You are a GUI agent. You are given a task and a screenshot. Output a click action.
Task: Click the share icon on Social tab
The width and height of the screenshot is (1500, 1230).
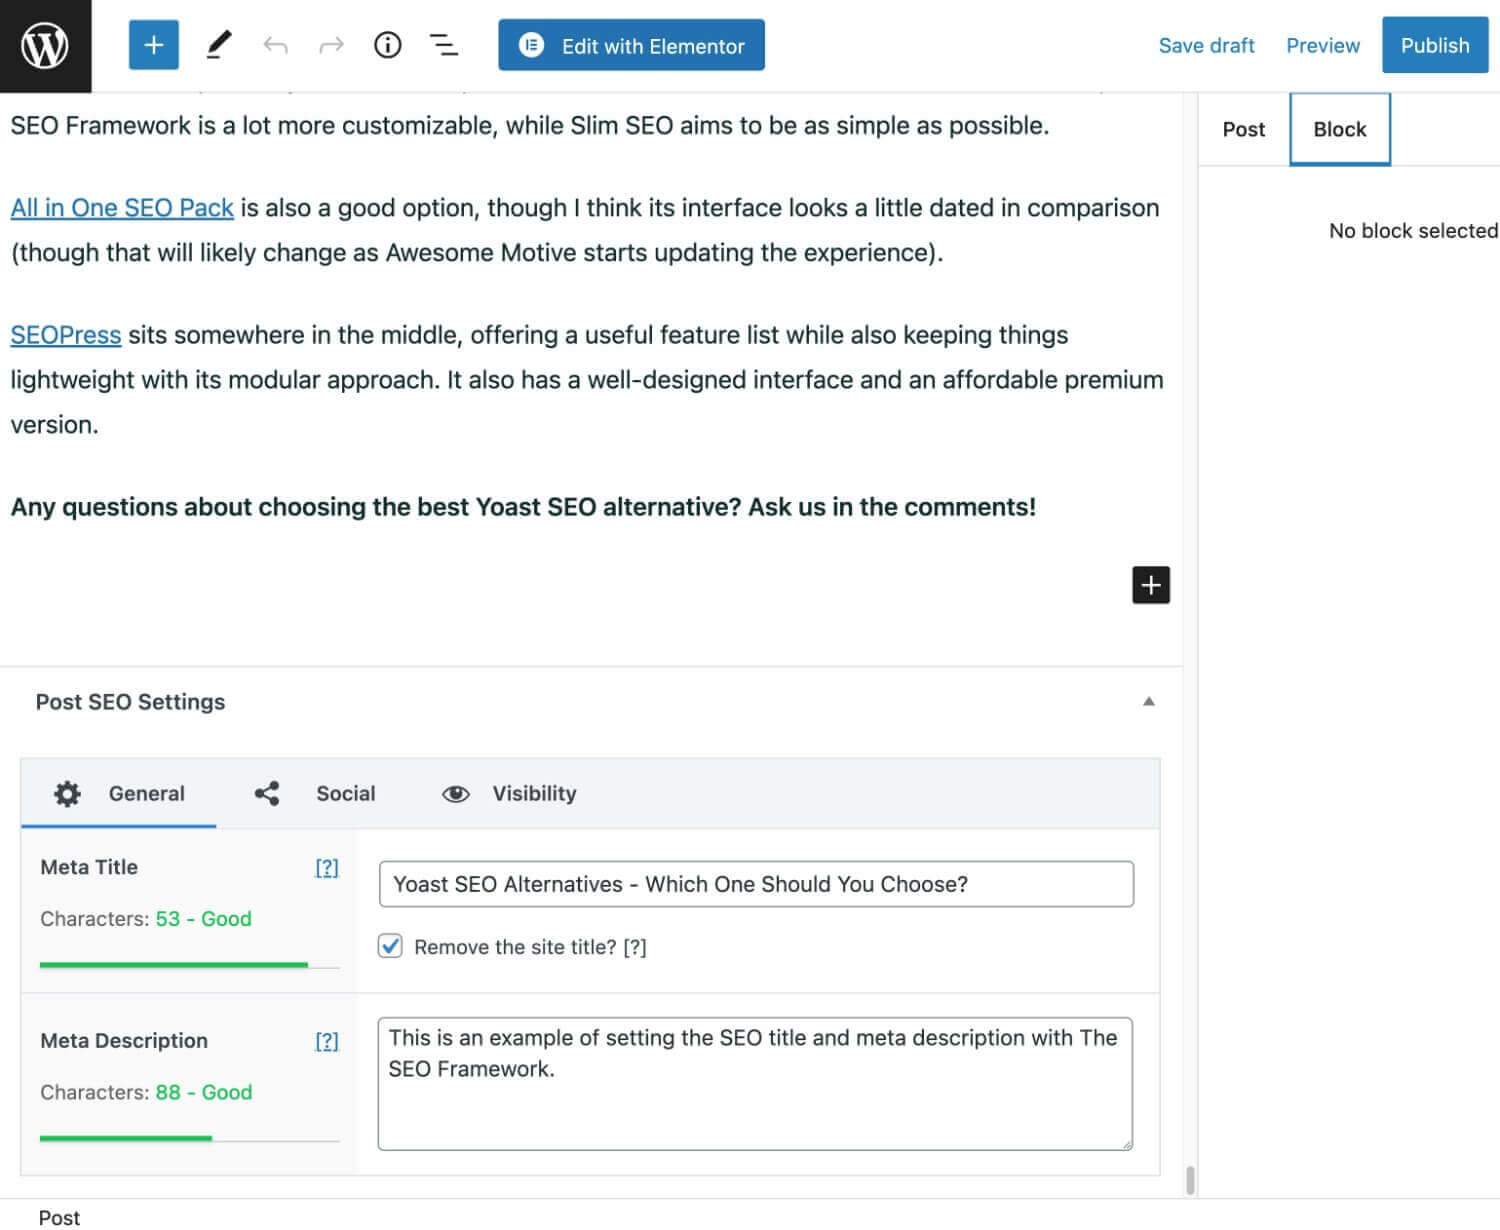click(x=266, y=794)
